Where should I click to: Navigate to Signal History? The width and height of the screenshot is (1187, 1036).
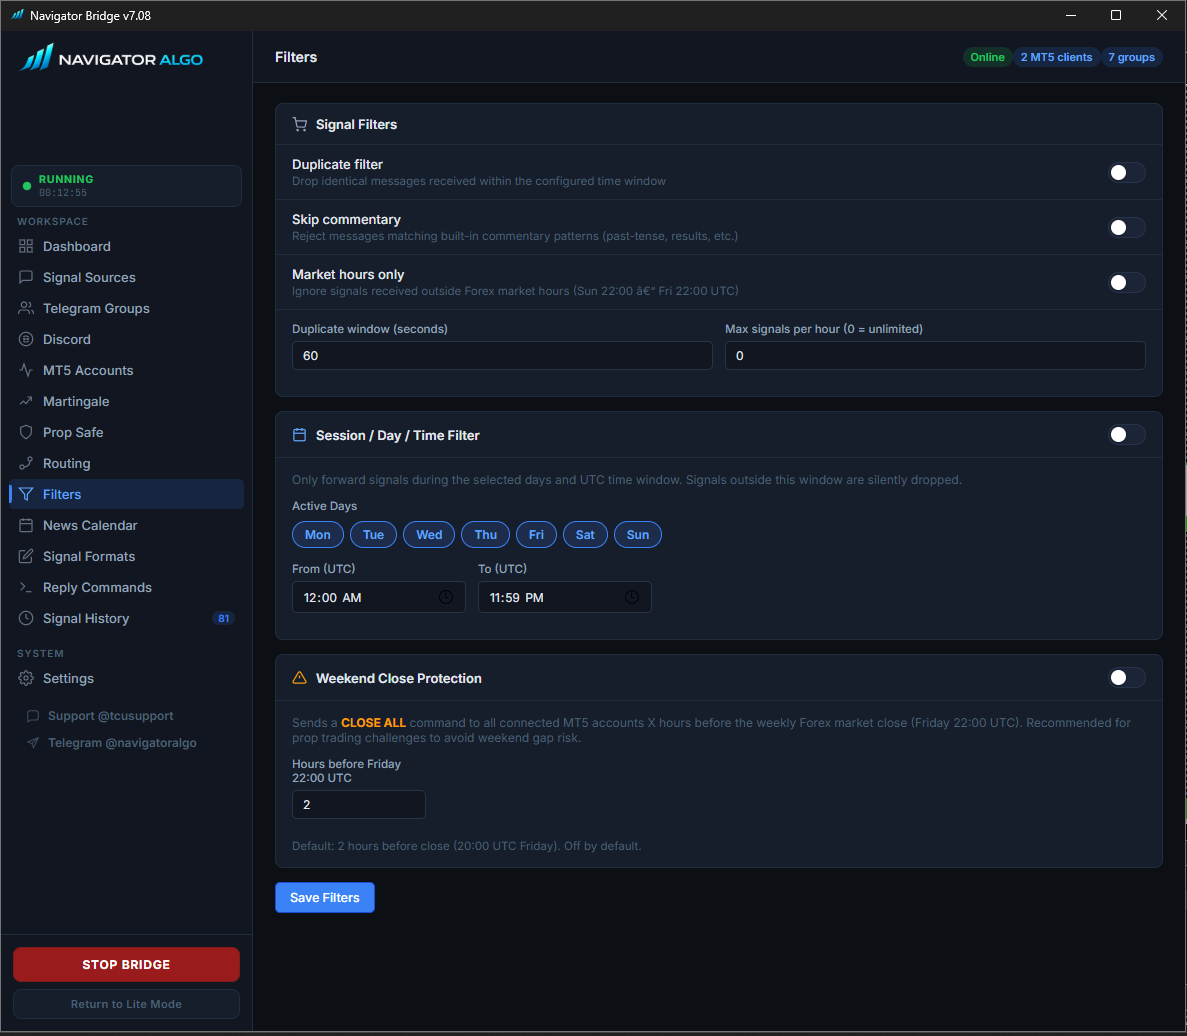126,619
